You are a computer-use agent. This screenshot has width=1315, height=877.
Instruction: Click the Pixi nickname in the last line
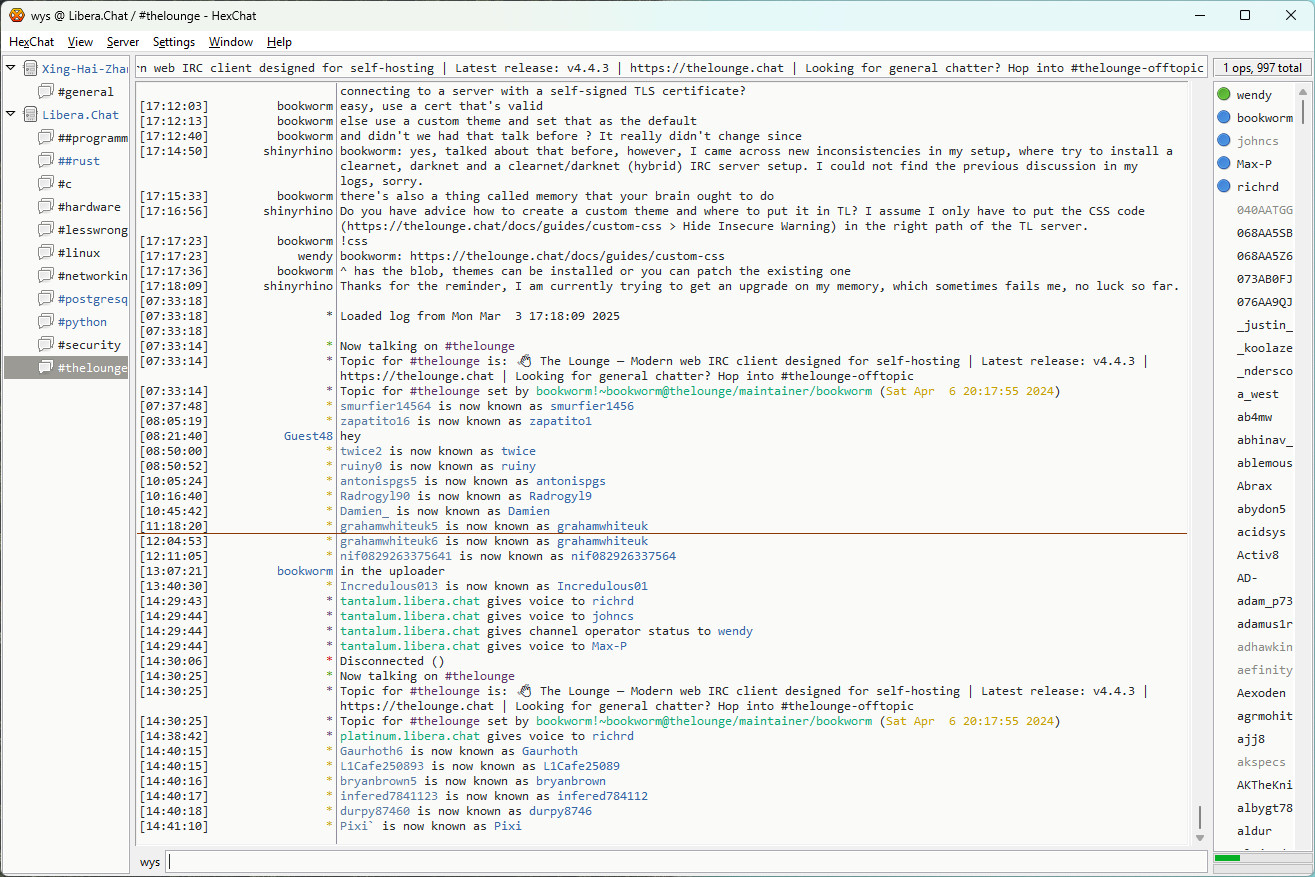(x=508, y=826)
